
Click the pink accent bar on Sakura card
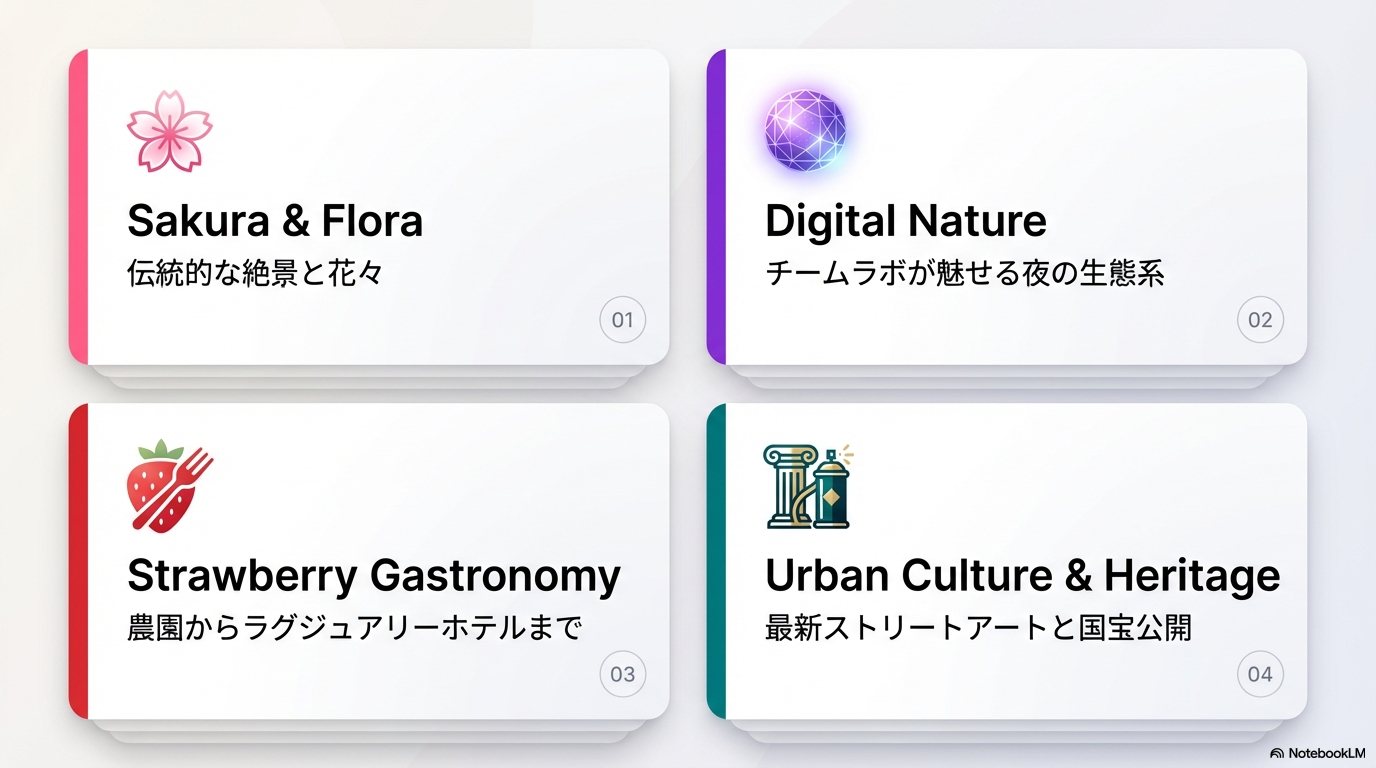tap(79, 206)
